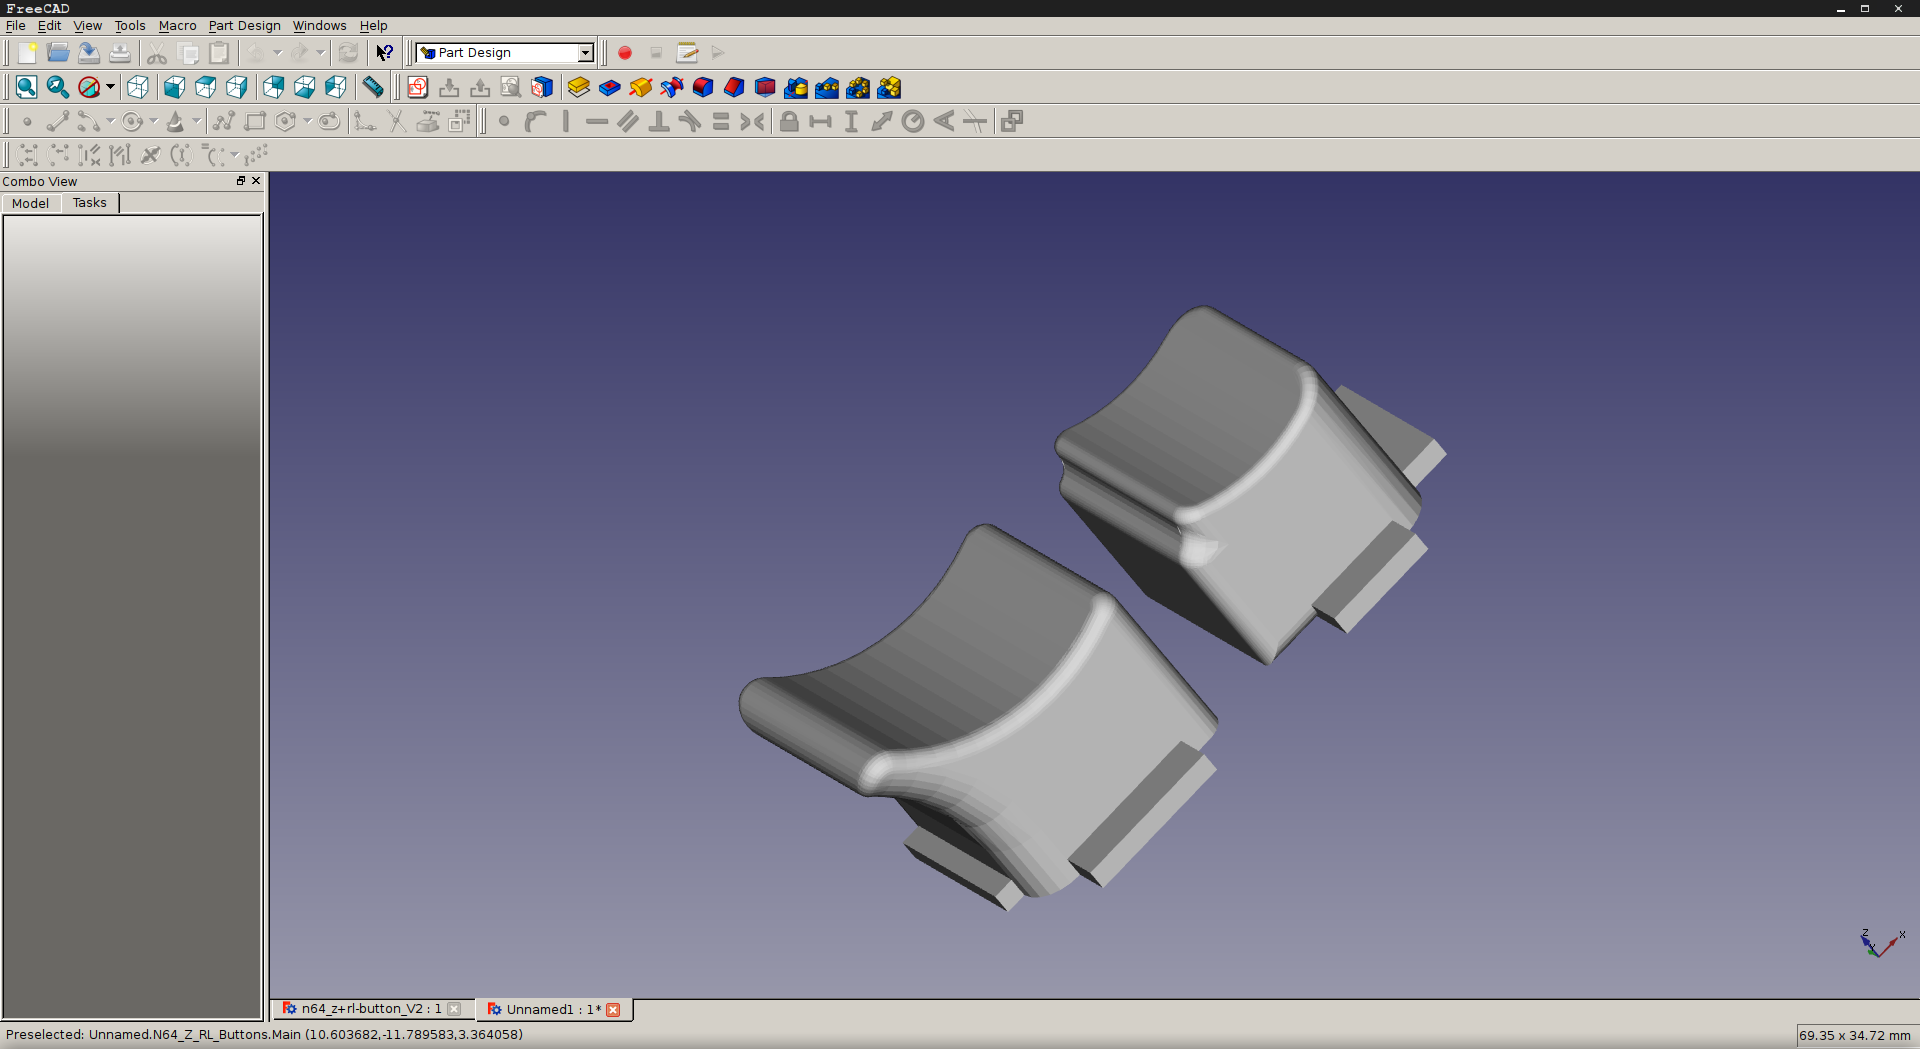This screenshot has width=1920, height=1049.
Task: Open the Part Design menu
Action: [245, 26]
